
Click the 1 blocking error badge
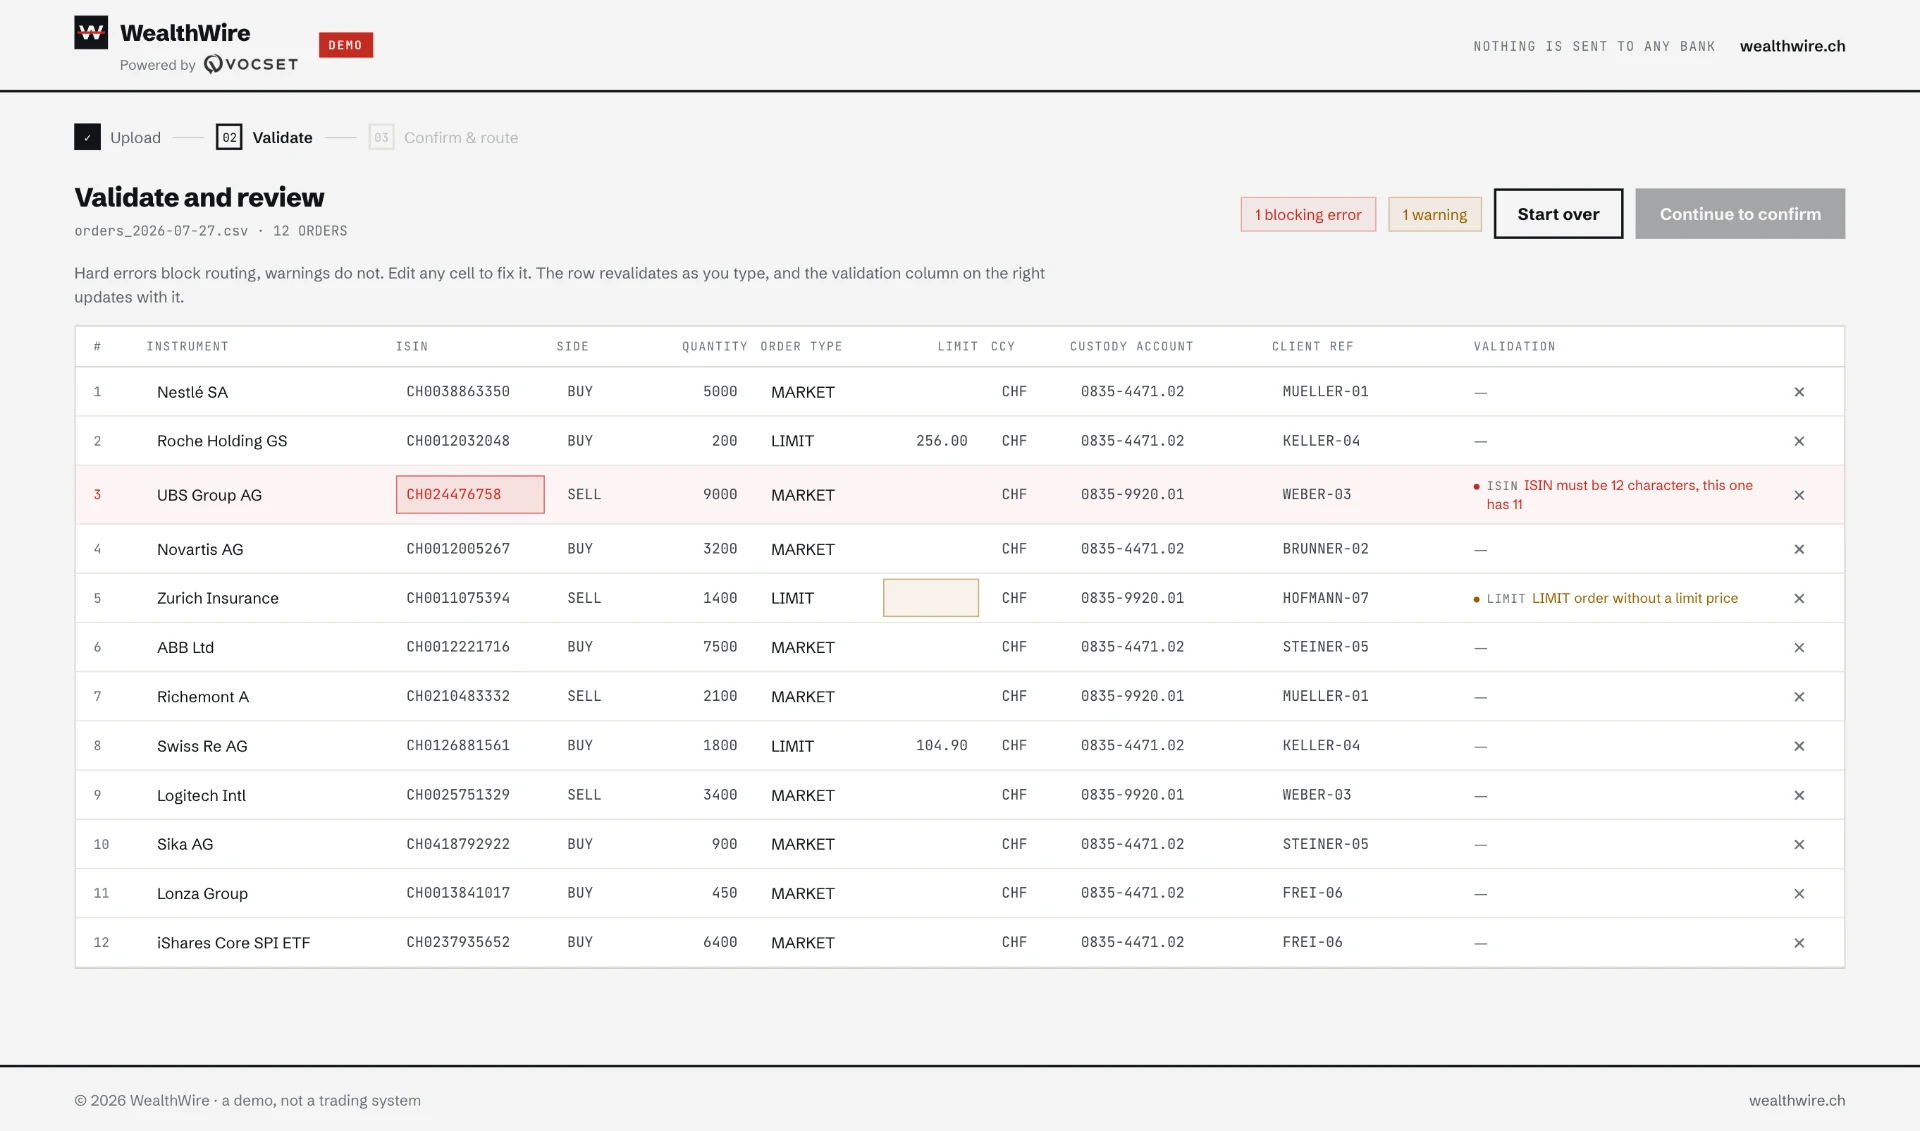(1308, 214)
